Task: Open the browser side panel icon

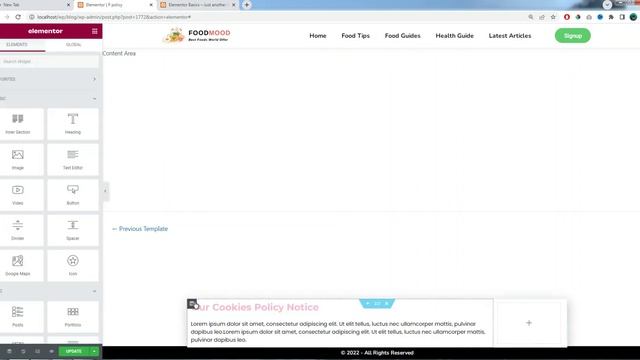Action: tap(622, 17)
